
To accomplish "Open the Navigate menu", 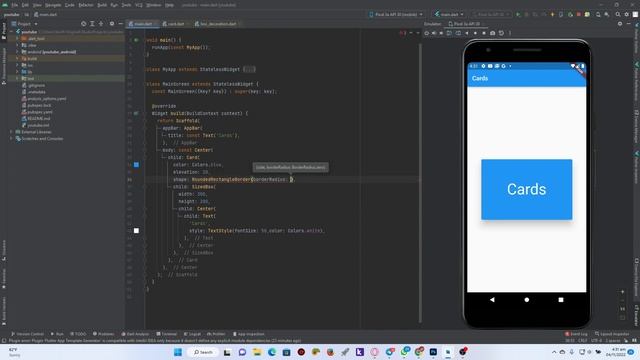I will tap(53, 5).
